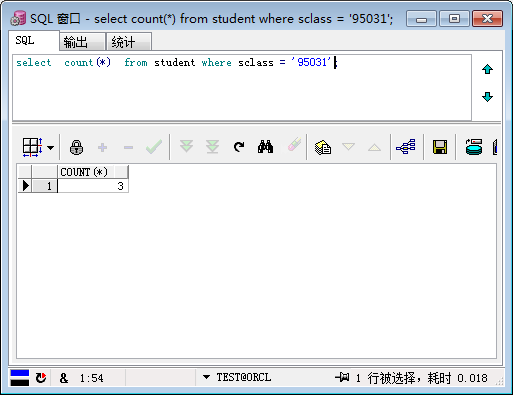Click the fetch last page icon
The width and height of the screenshot is (513, 395).
[x=212, y=147]
